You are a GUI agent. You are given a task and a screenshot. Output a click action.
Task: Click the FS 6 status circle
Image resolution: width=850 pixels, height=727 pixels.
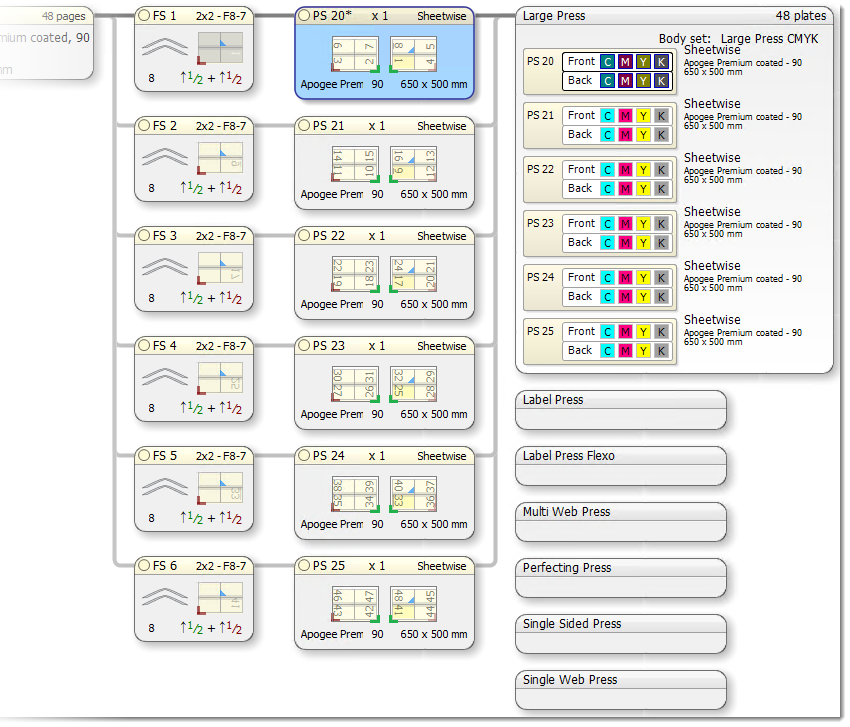click(x=144, y=565)
